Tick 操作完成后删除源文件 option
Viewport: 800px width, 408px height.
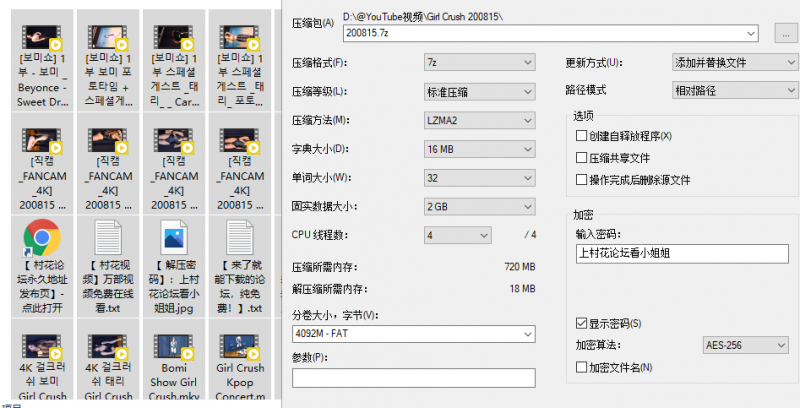[582, 180]
